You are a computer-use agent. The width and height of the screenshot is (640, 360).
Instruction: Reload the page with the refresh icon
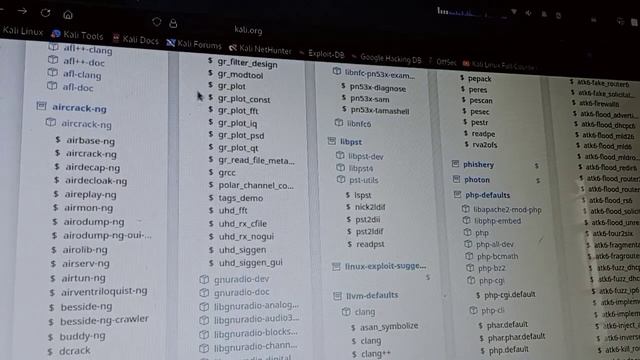pos(45,13)
